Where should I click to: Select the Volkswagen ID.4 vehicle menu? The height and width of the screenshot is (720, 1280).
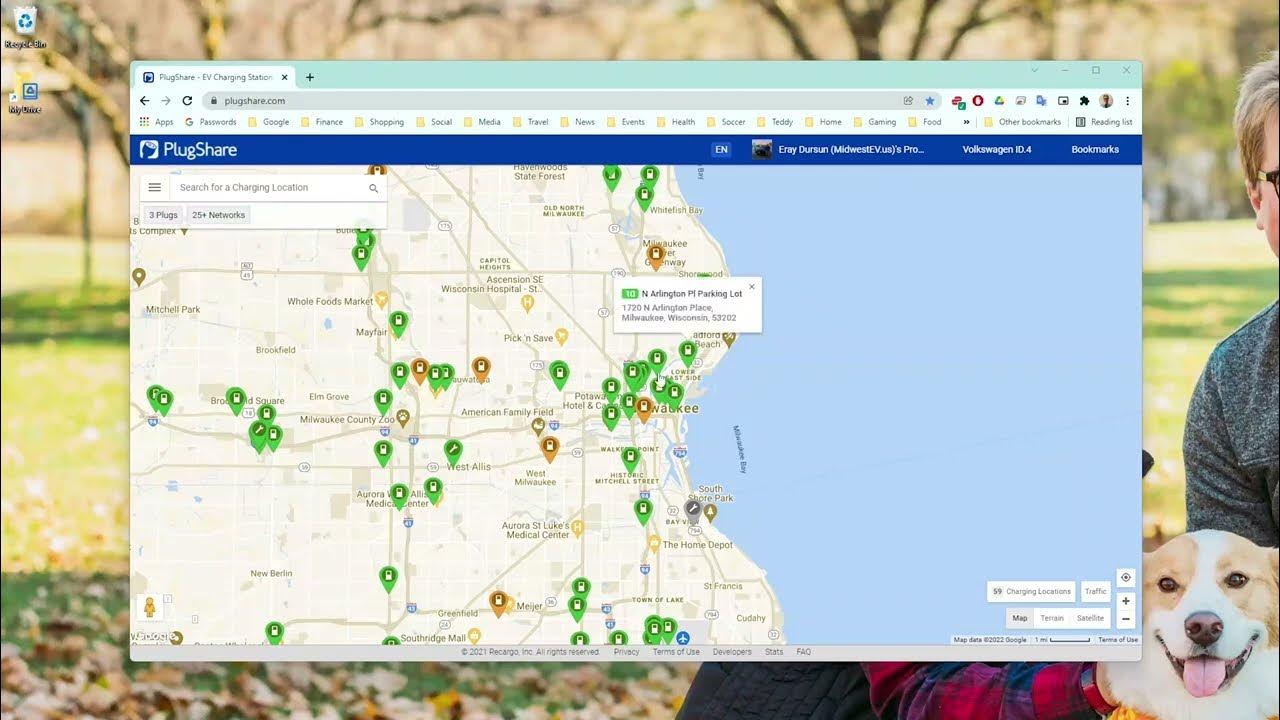tap(997, 149)
